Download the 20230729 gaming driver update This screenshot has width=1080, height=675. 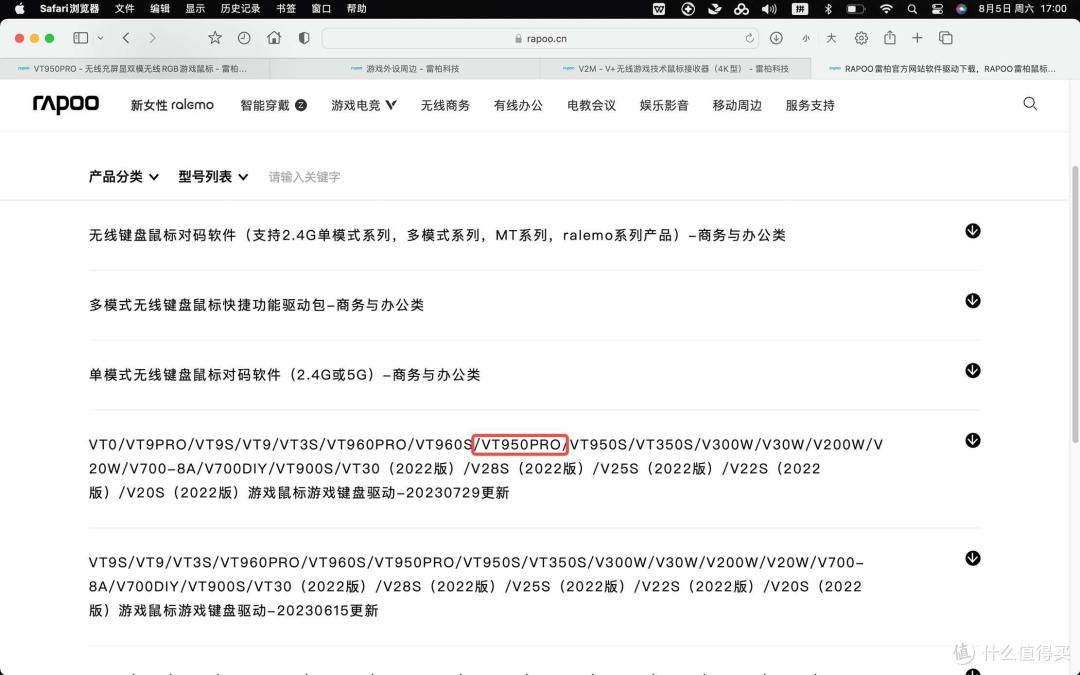click(x=973, y=440)
